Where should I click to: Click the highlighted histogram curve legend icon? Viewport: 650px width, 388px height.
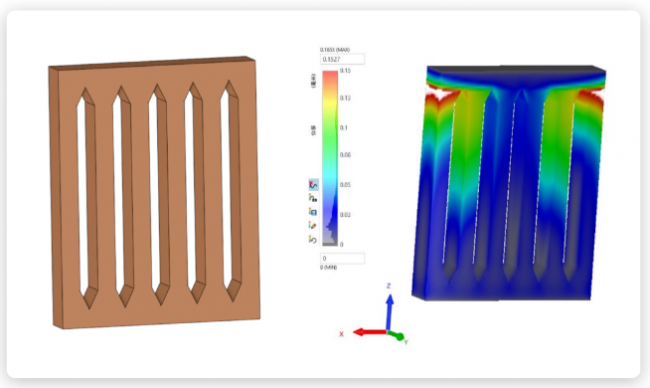point(313,184)
